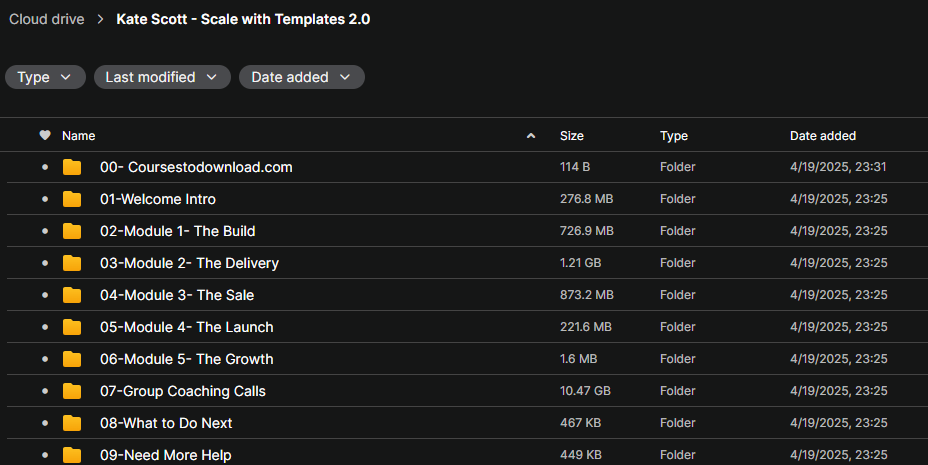Toggle the dot beside 04-Module 3- The Sale

click(x=45, y=295)
